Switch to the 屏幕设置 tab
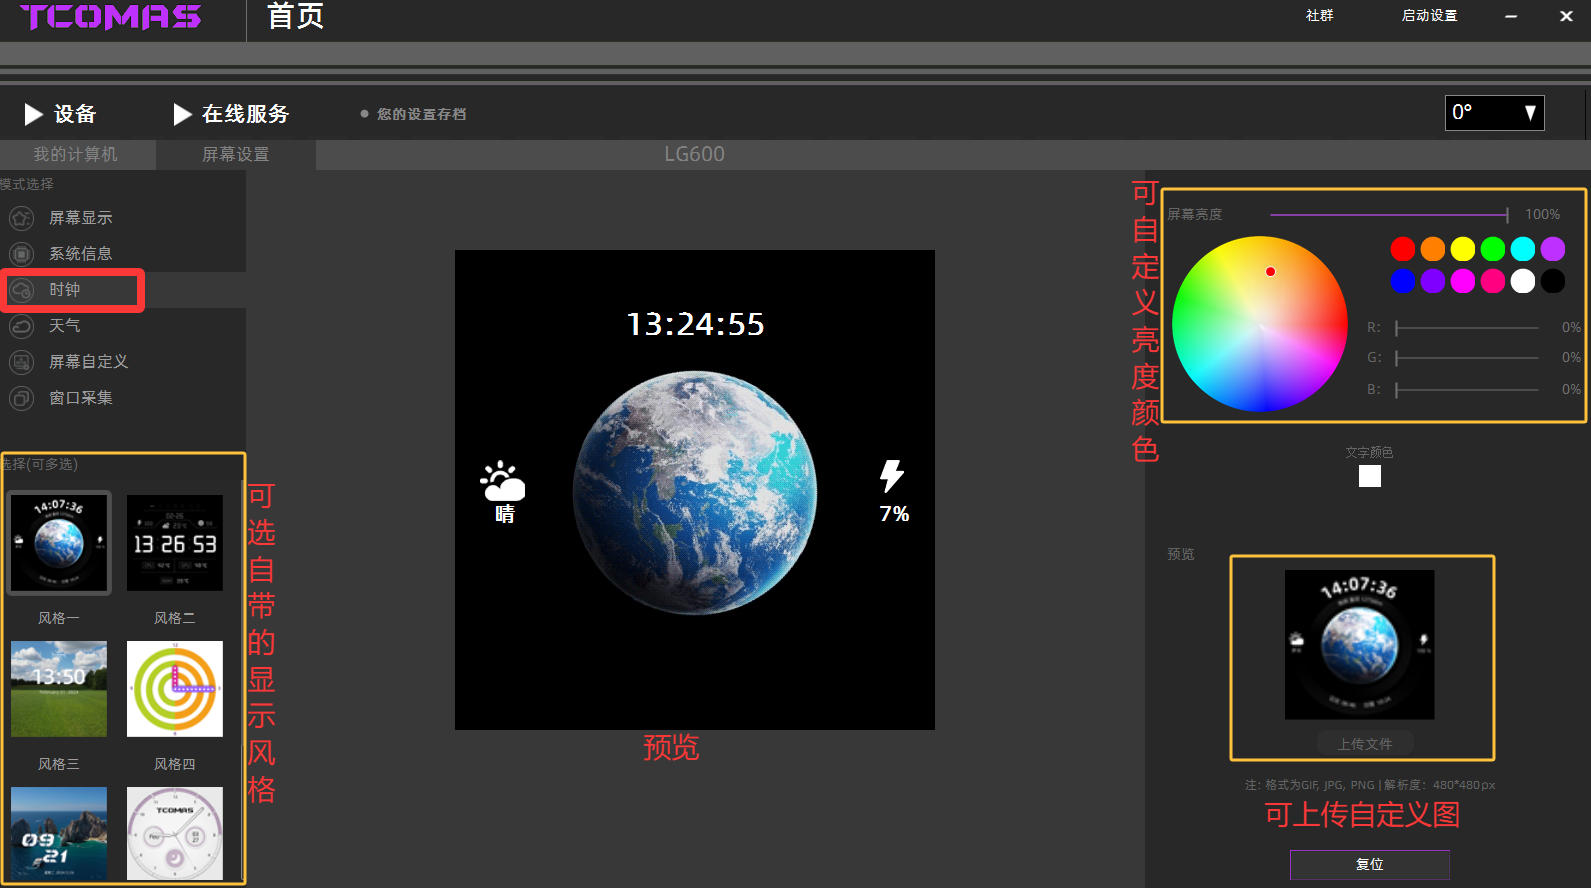 (236, 154)
